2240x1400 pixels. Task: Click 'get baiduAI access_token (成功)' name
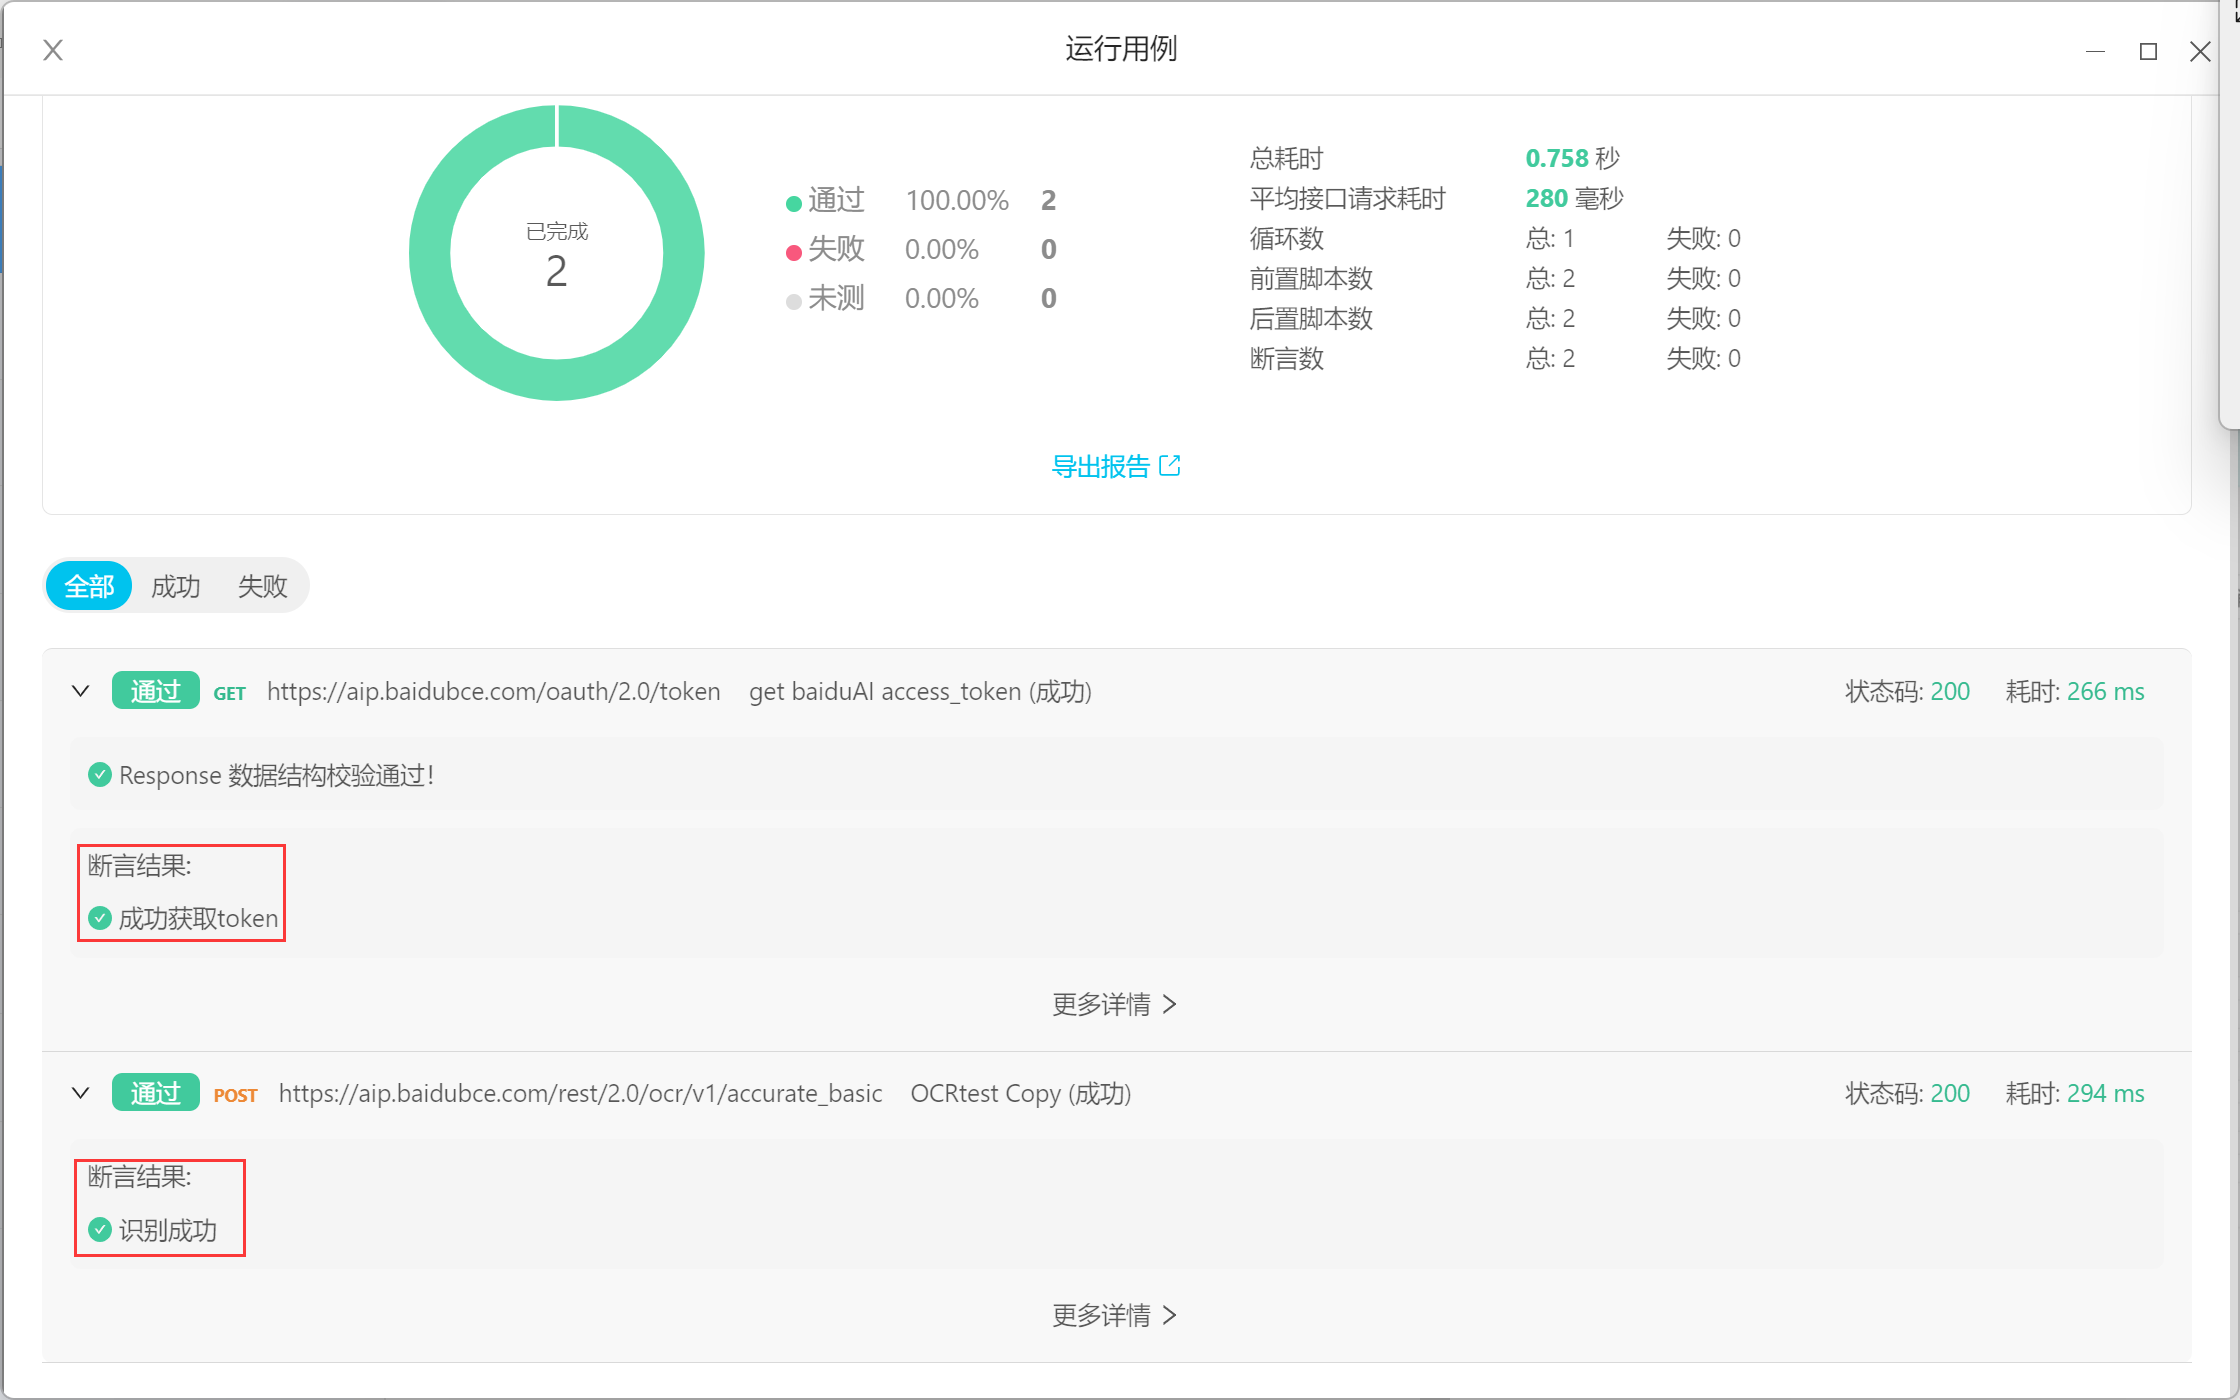(x=920, y=692)
